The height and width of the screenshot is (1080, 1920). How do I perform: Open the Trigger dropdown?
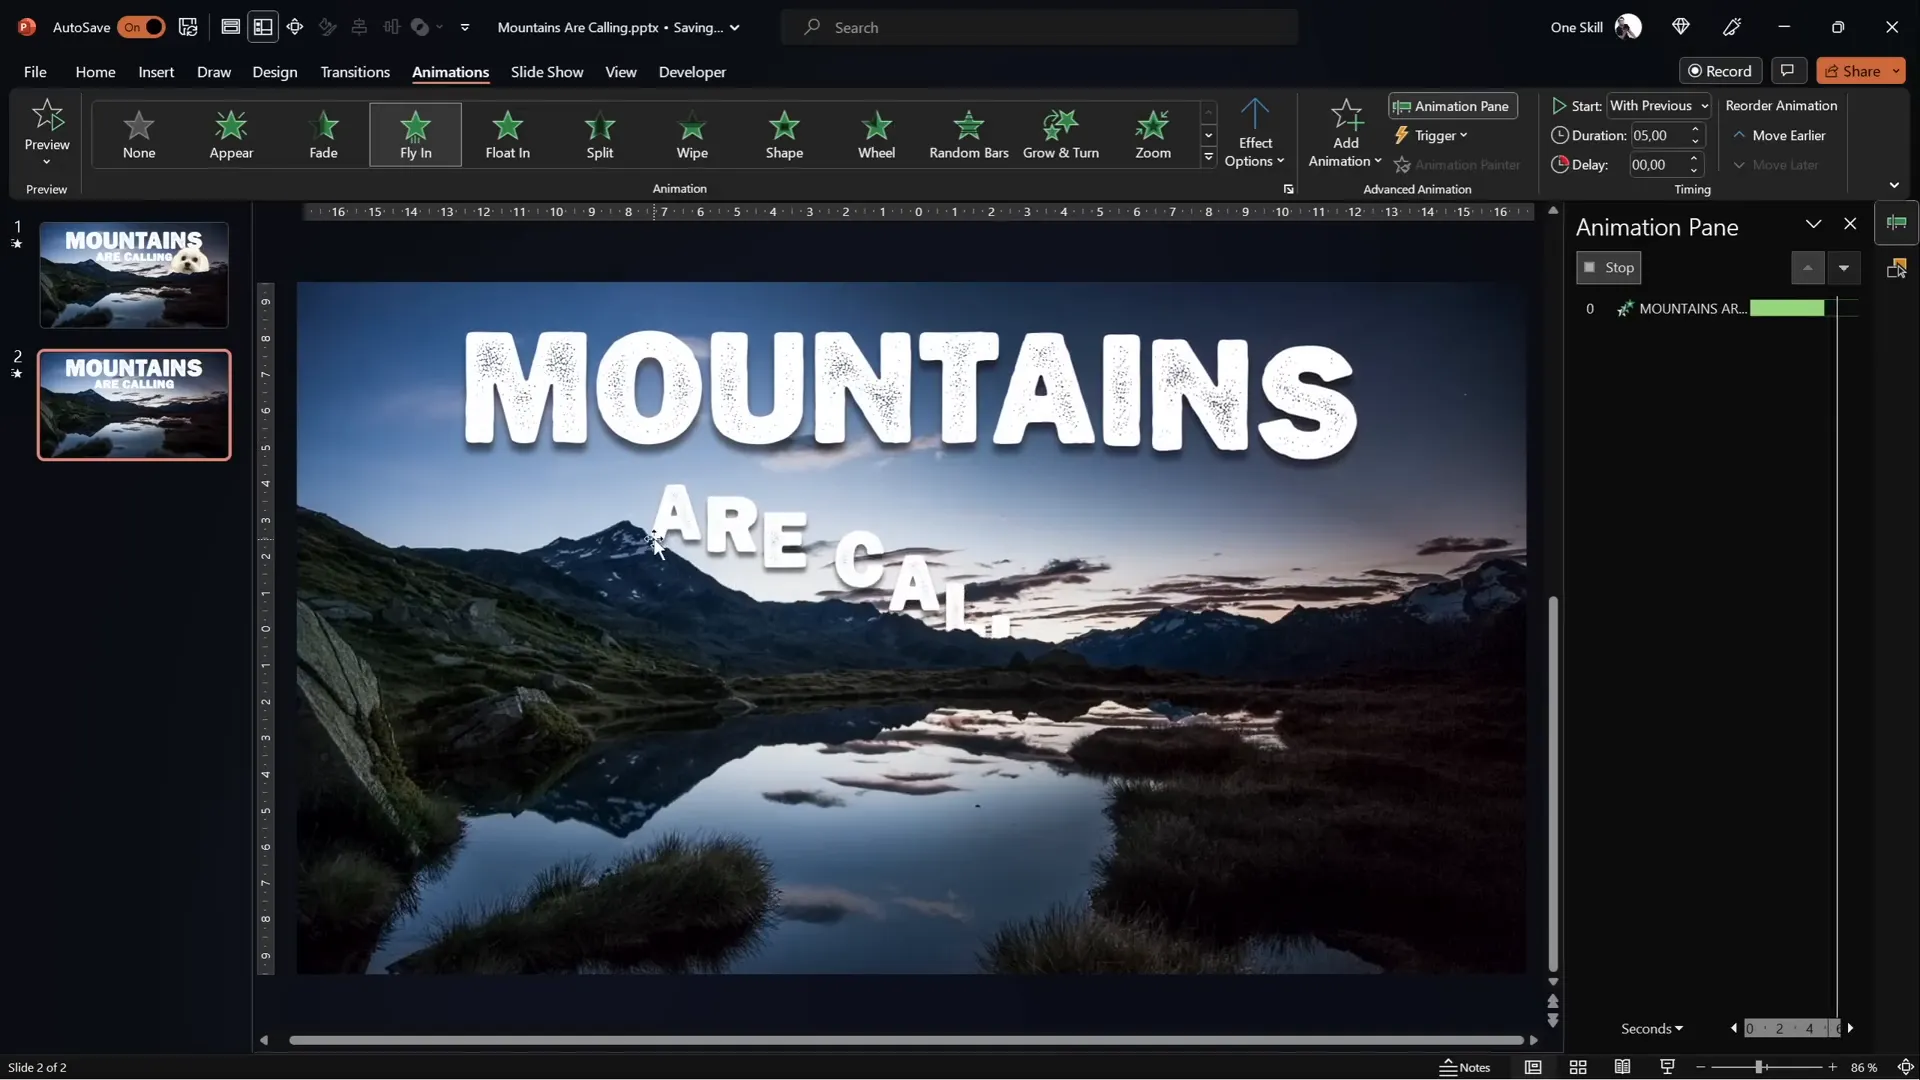pyautogui.click(x=1432, y=135)
